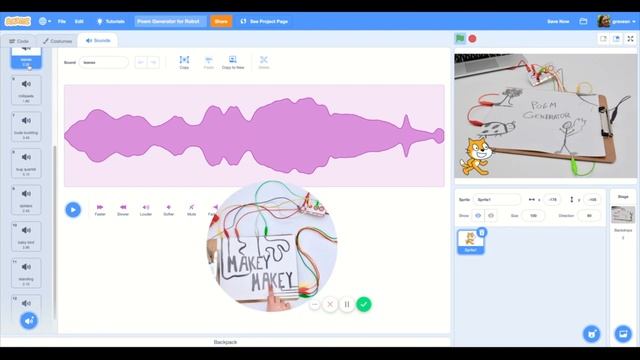Apply the Faster effect
The width and height of the screenshot is (640, 360).
pos(100,210)
